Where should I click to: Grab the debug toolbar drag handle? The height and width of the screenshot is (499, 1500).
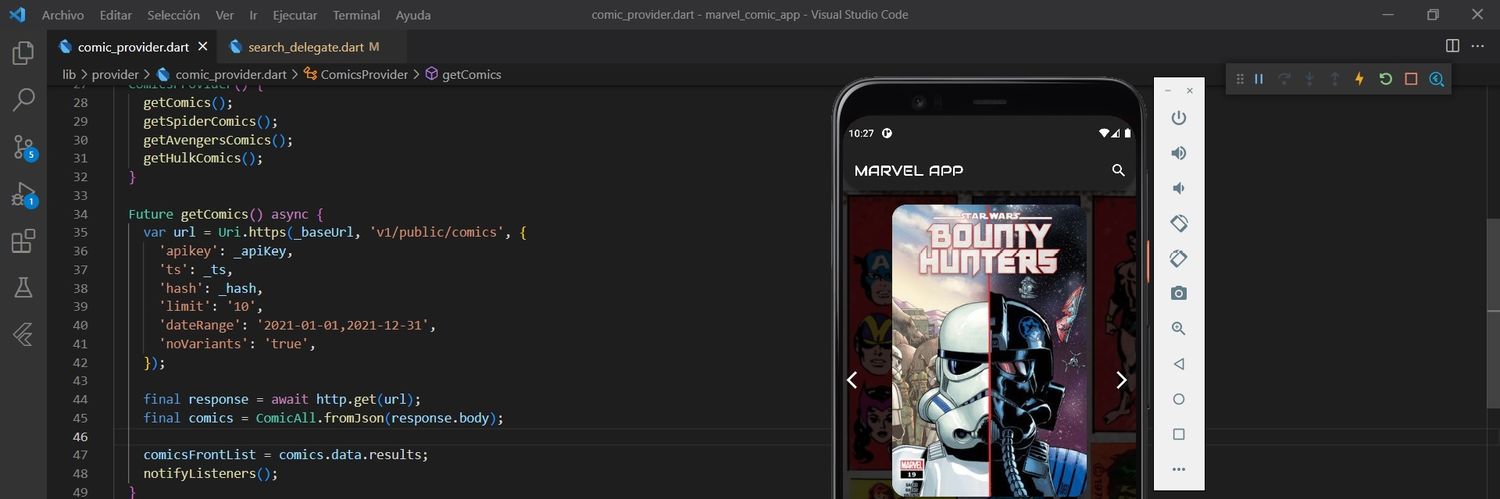click(x=1240, y=79)
